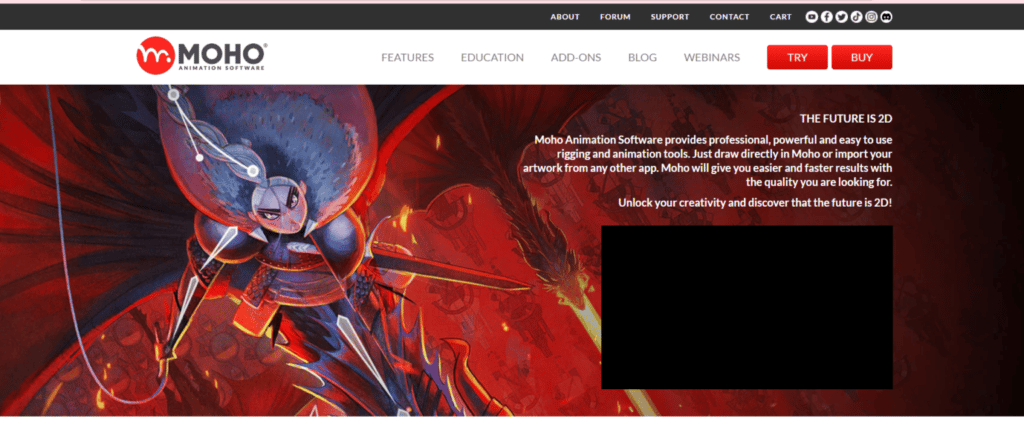Open the About link

point(565,17)
